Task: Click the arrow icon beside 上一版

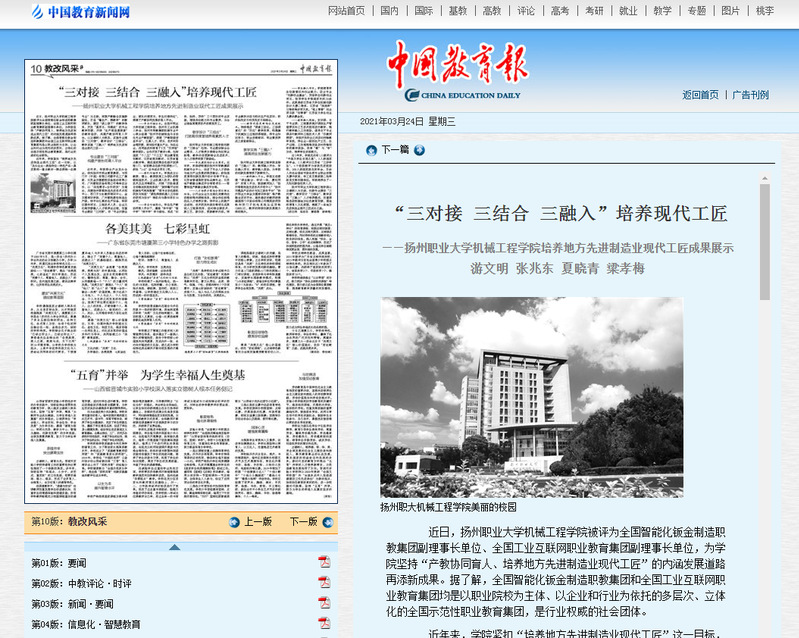Action: click(234, 522)
